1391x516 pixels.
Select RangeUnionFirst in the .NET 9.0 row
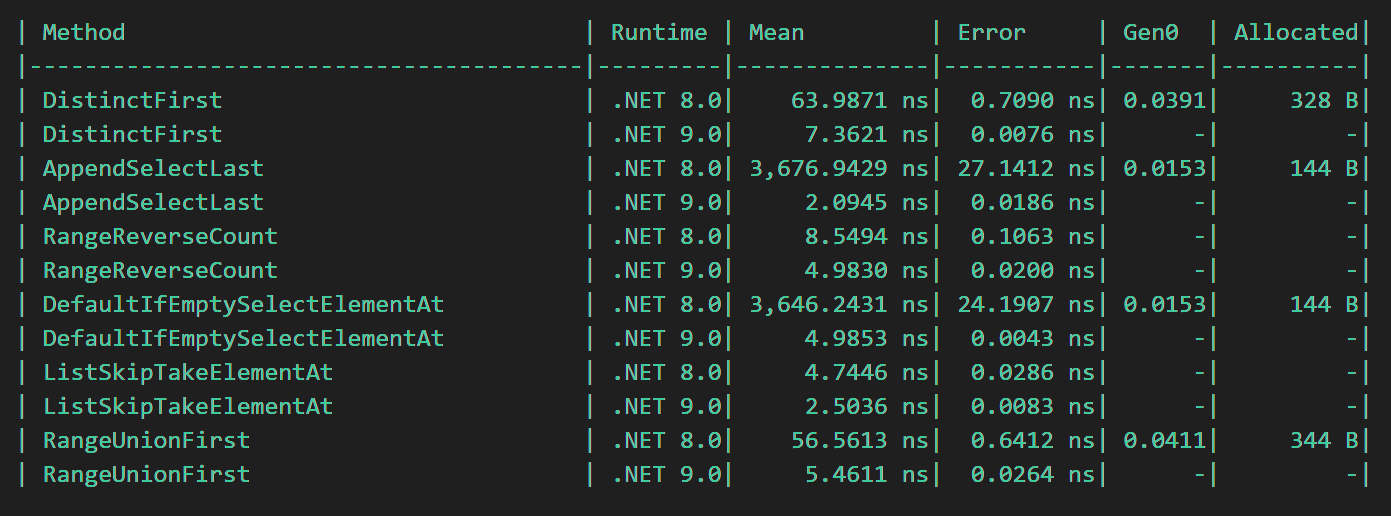[x=146, y=474]
